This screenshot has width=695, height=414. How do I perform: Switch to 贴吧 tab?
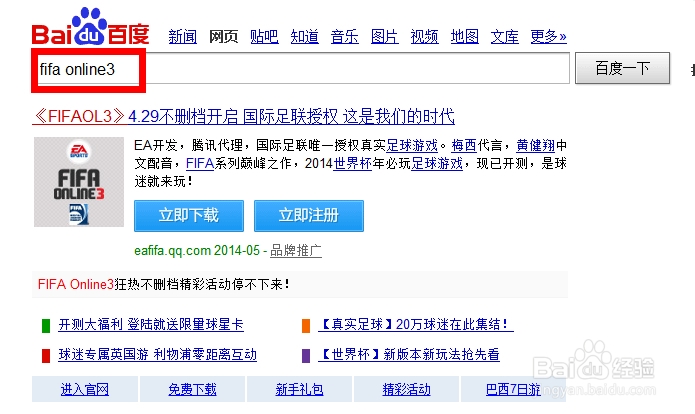click(x=264, y=36)
